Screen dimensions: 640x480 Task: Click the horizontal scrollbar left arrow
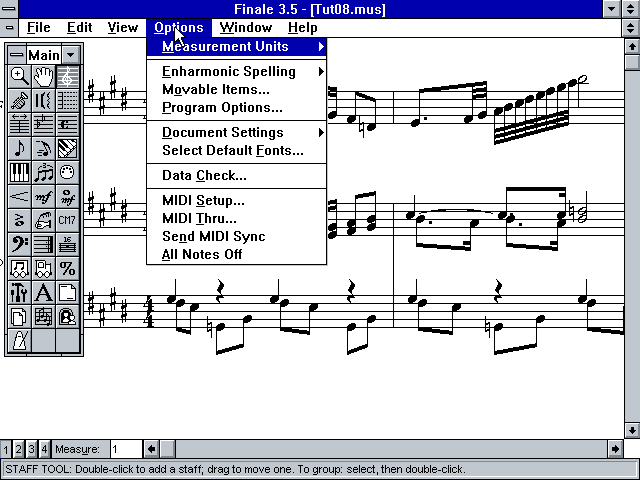151,449
